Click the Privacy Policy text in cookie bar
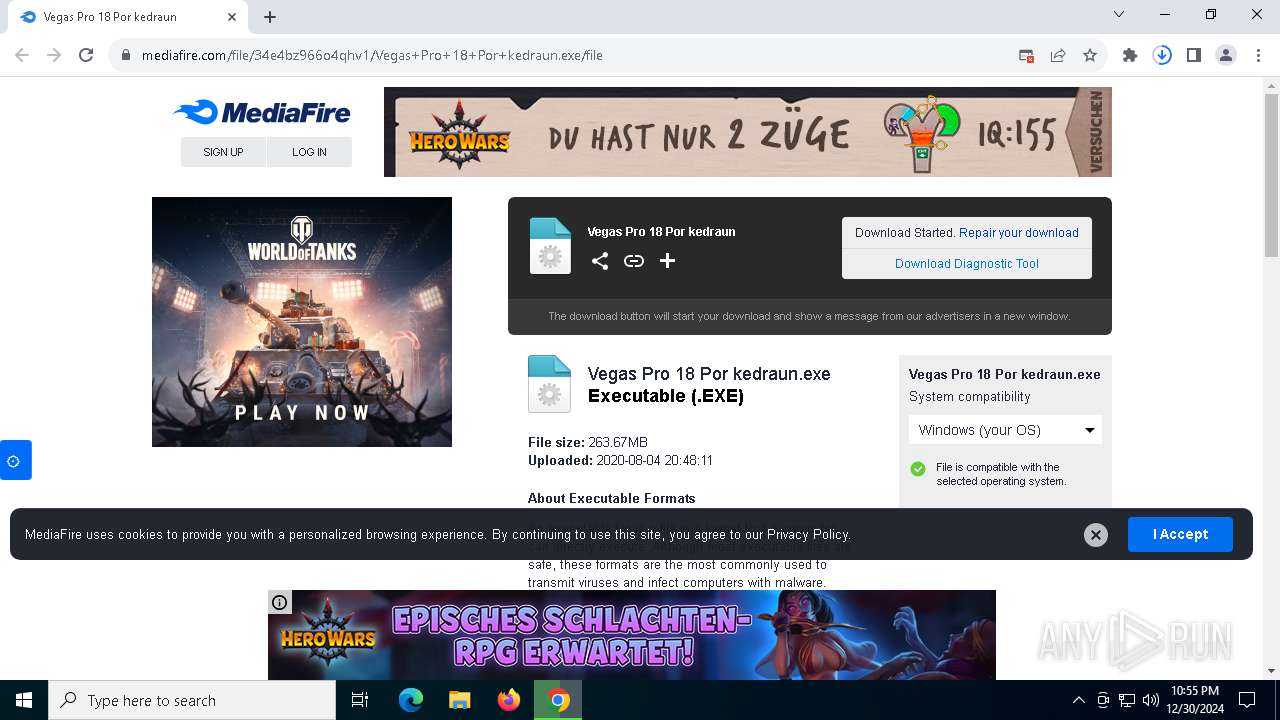This screenshot has height=720, width=1280. (808, 534)
